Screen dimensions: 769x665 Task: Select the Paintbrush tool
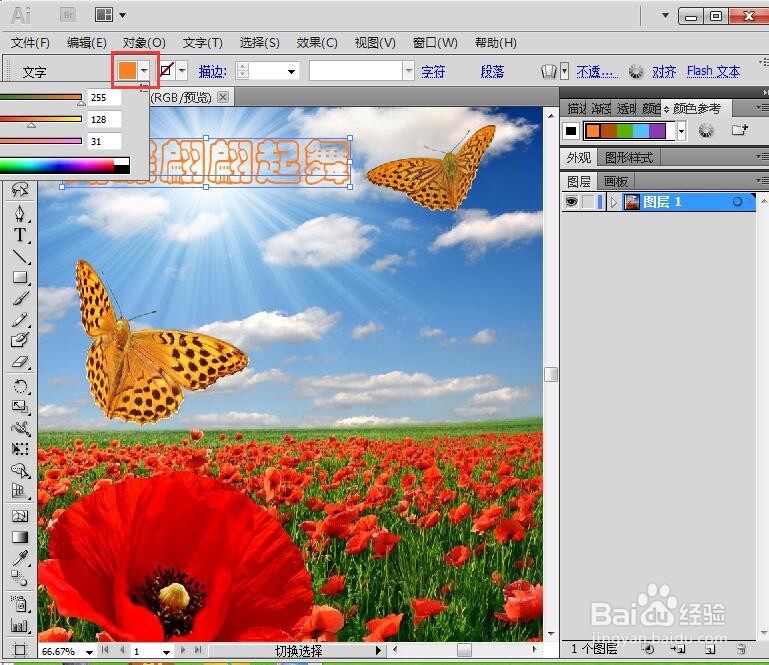20,298
